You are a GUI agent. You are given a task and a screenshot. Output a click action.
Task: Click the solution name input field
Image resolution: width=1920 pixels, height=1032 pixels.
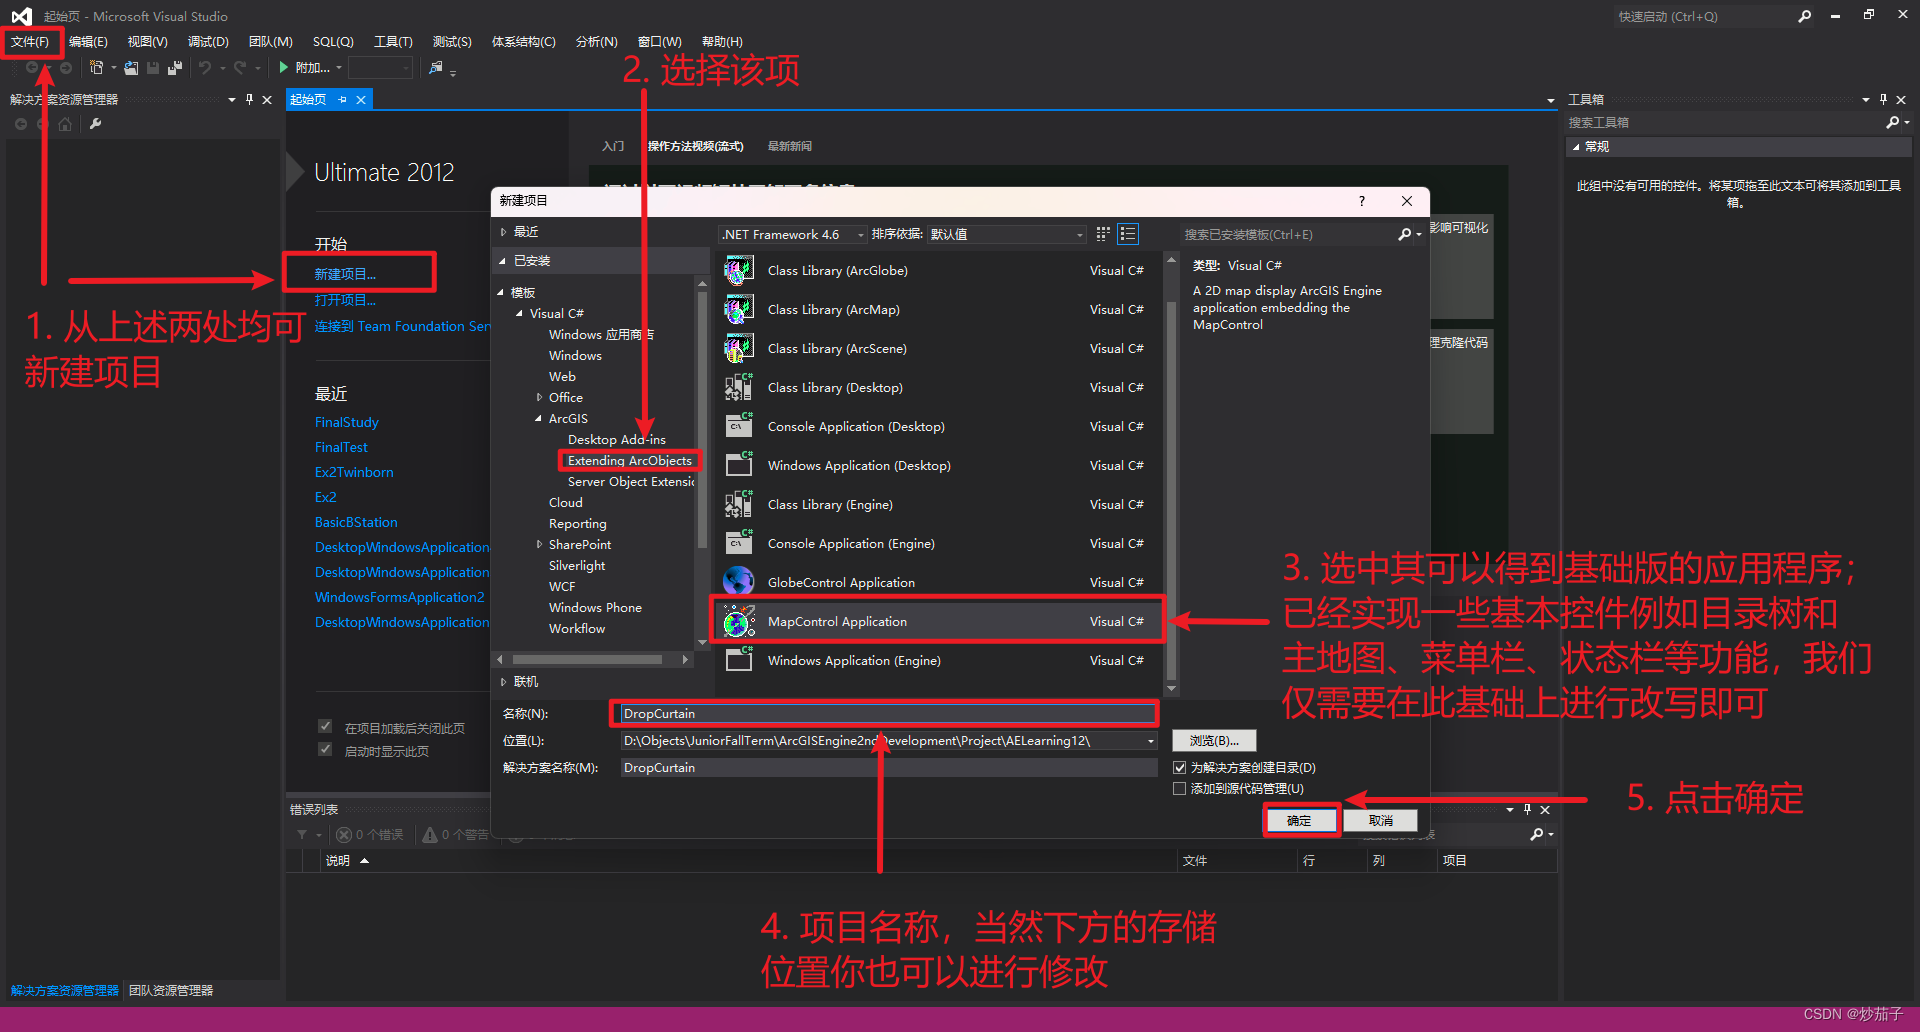887,768
